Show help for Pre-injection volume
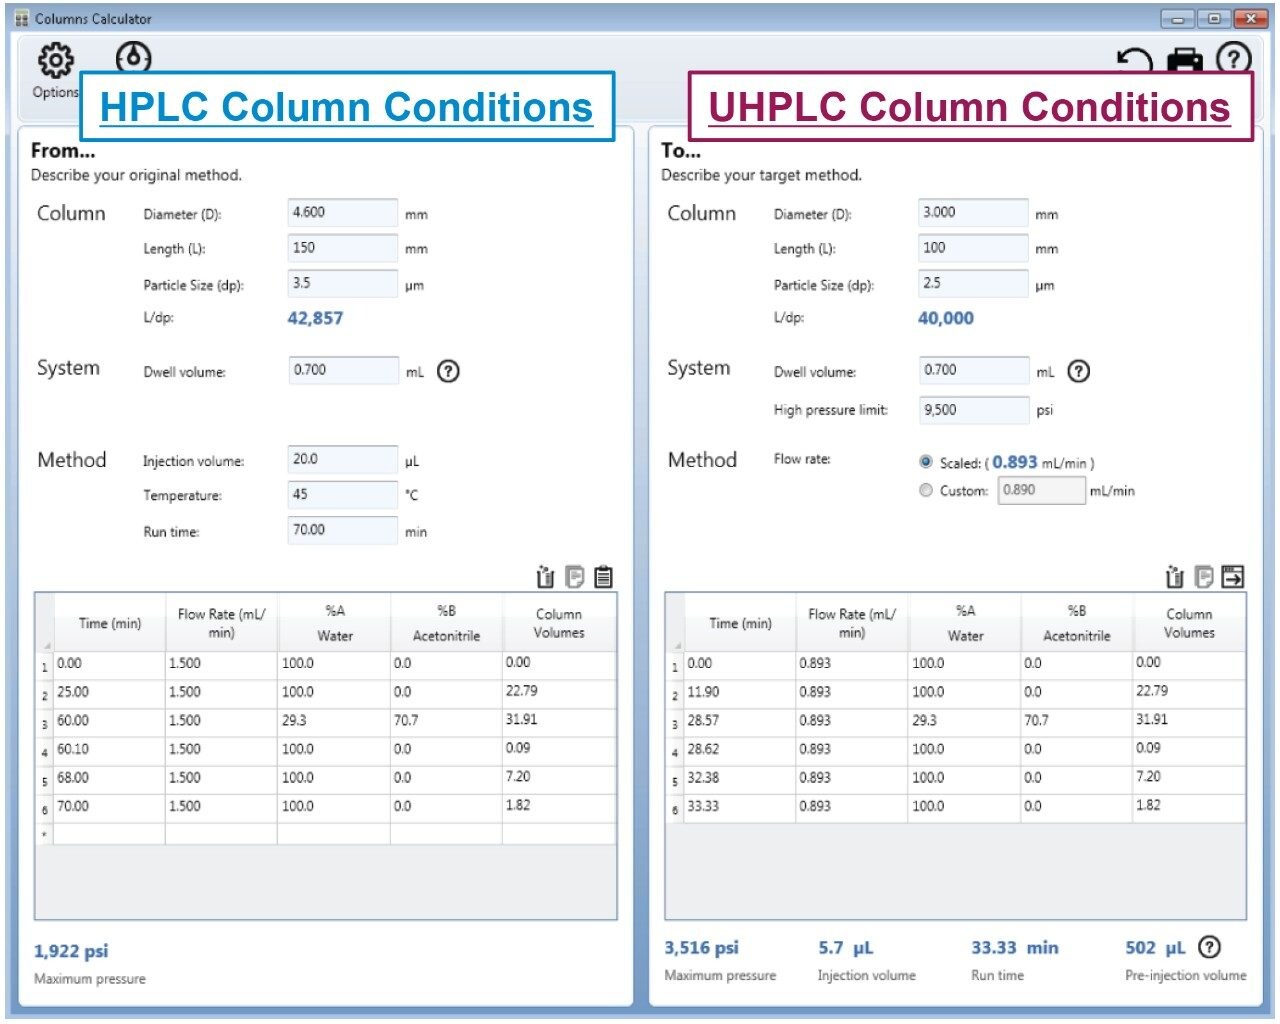Image resolution: width=1280 pixels, height=1024 pixels. (1209, 947)
